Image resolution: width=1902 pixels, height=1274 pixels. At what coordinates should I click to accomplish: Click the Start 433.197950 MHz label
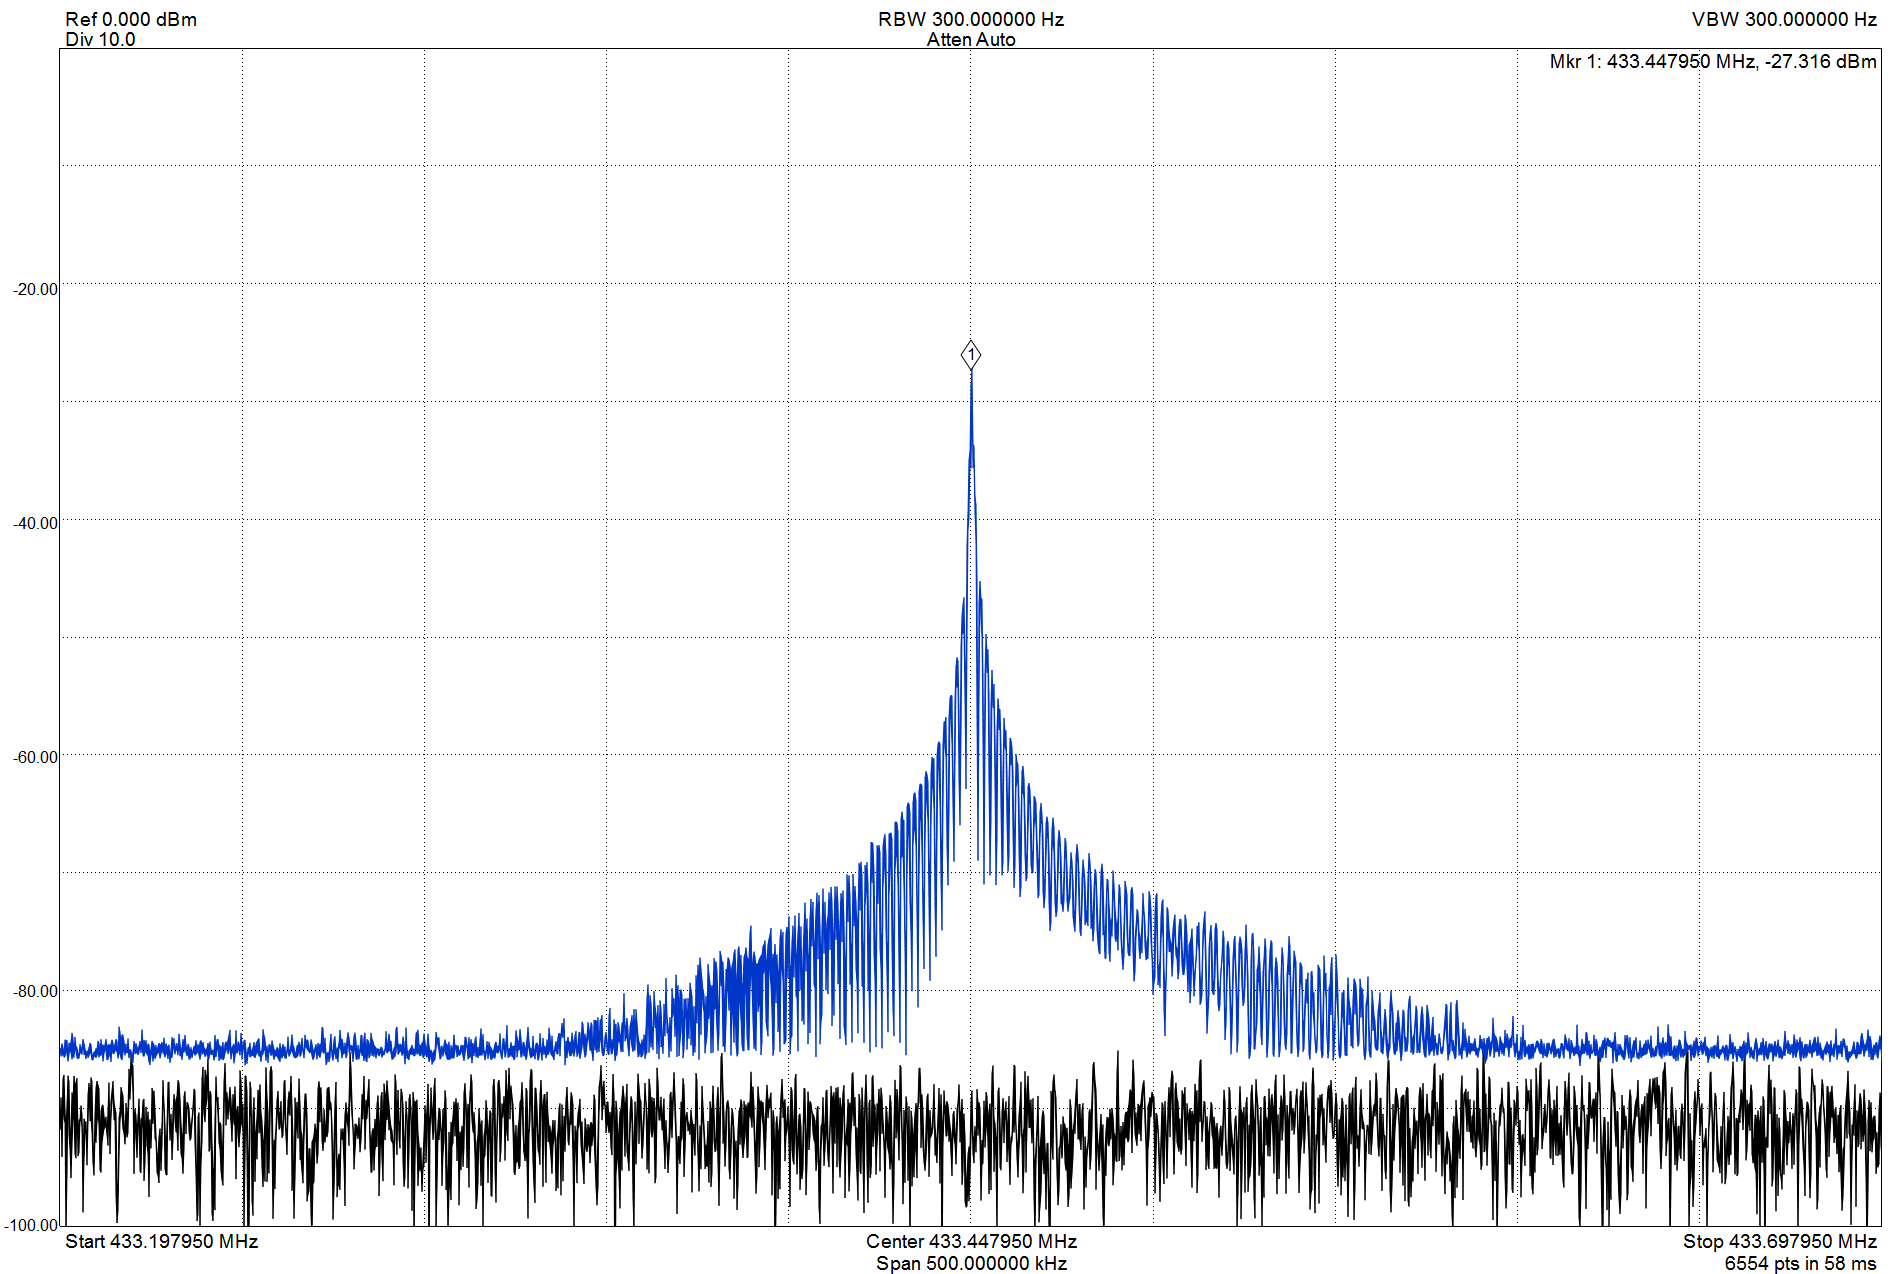[x=162, y=1241]
